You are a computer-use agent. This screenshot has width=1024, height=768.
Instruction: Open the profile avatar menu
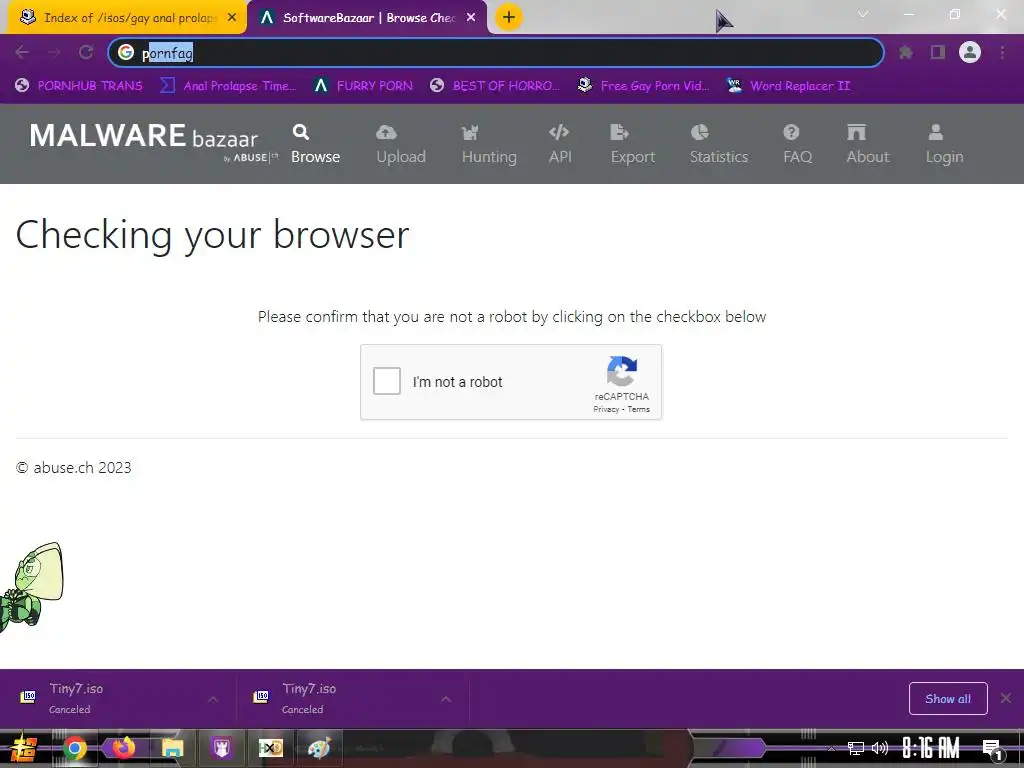(x=970, y=52)
